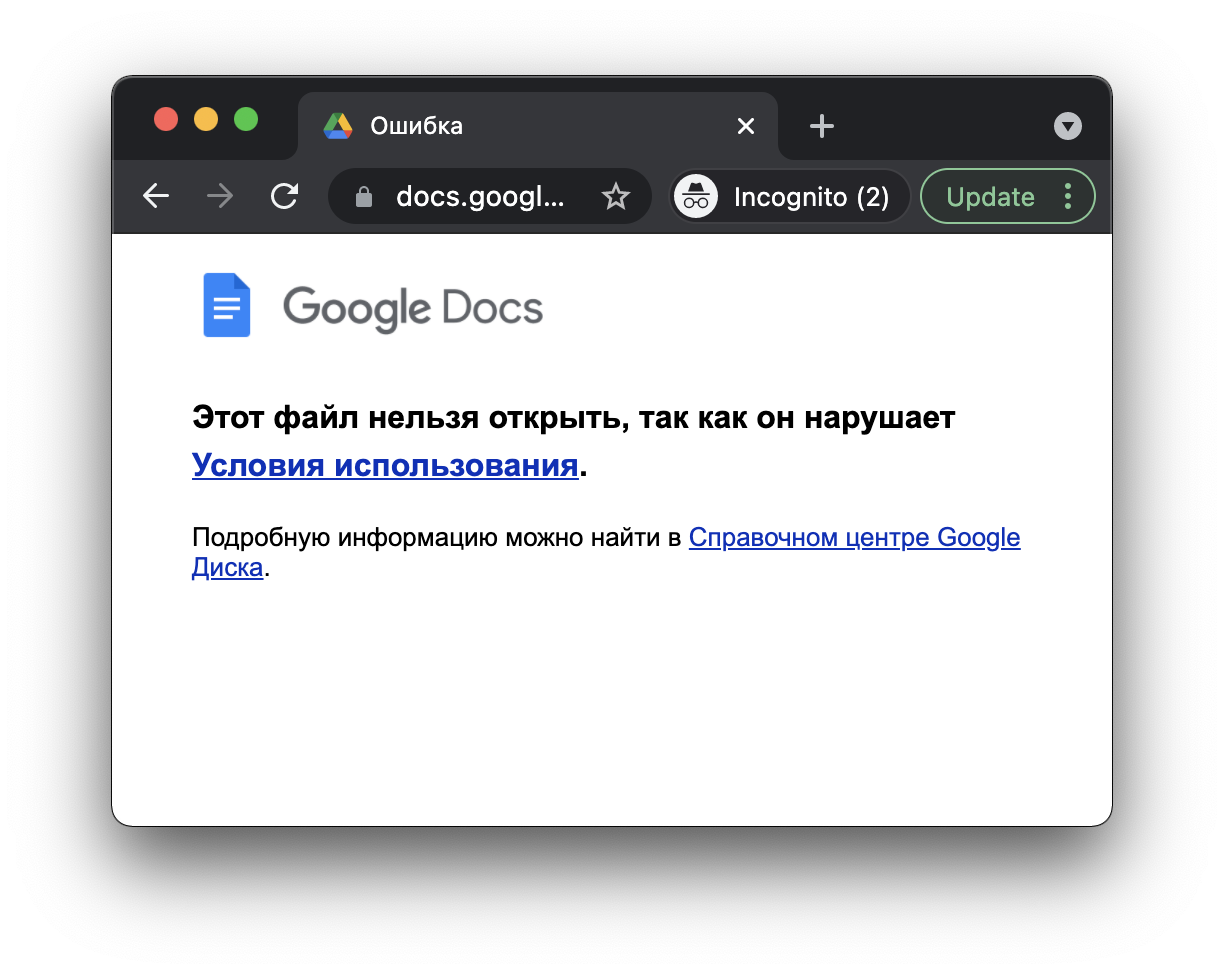Click the forward navigation arrow
The width and height of the screenshot is (1224, 974).
220,197
